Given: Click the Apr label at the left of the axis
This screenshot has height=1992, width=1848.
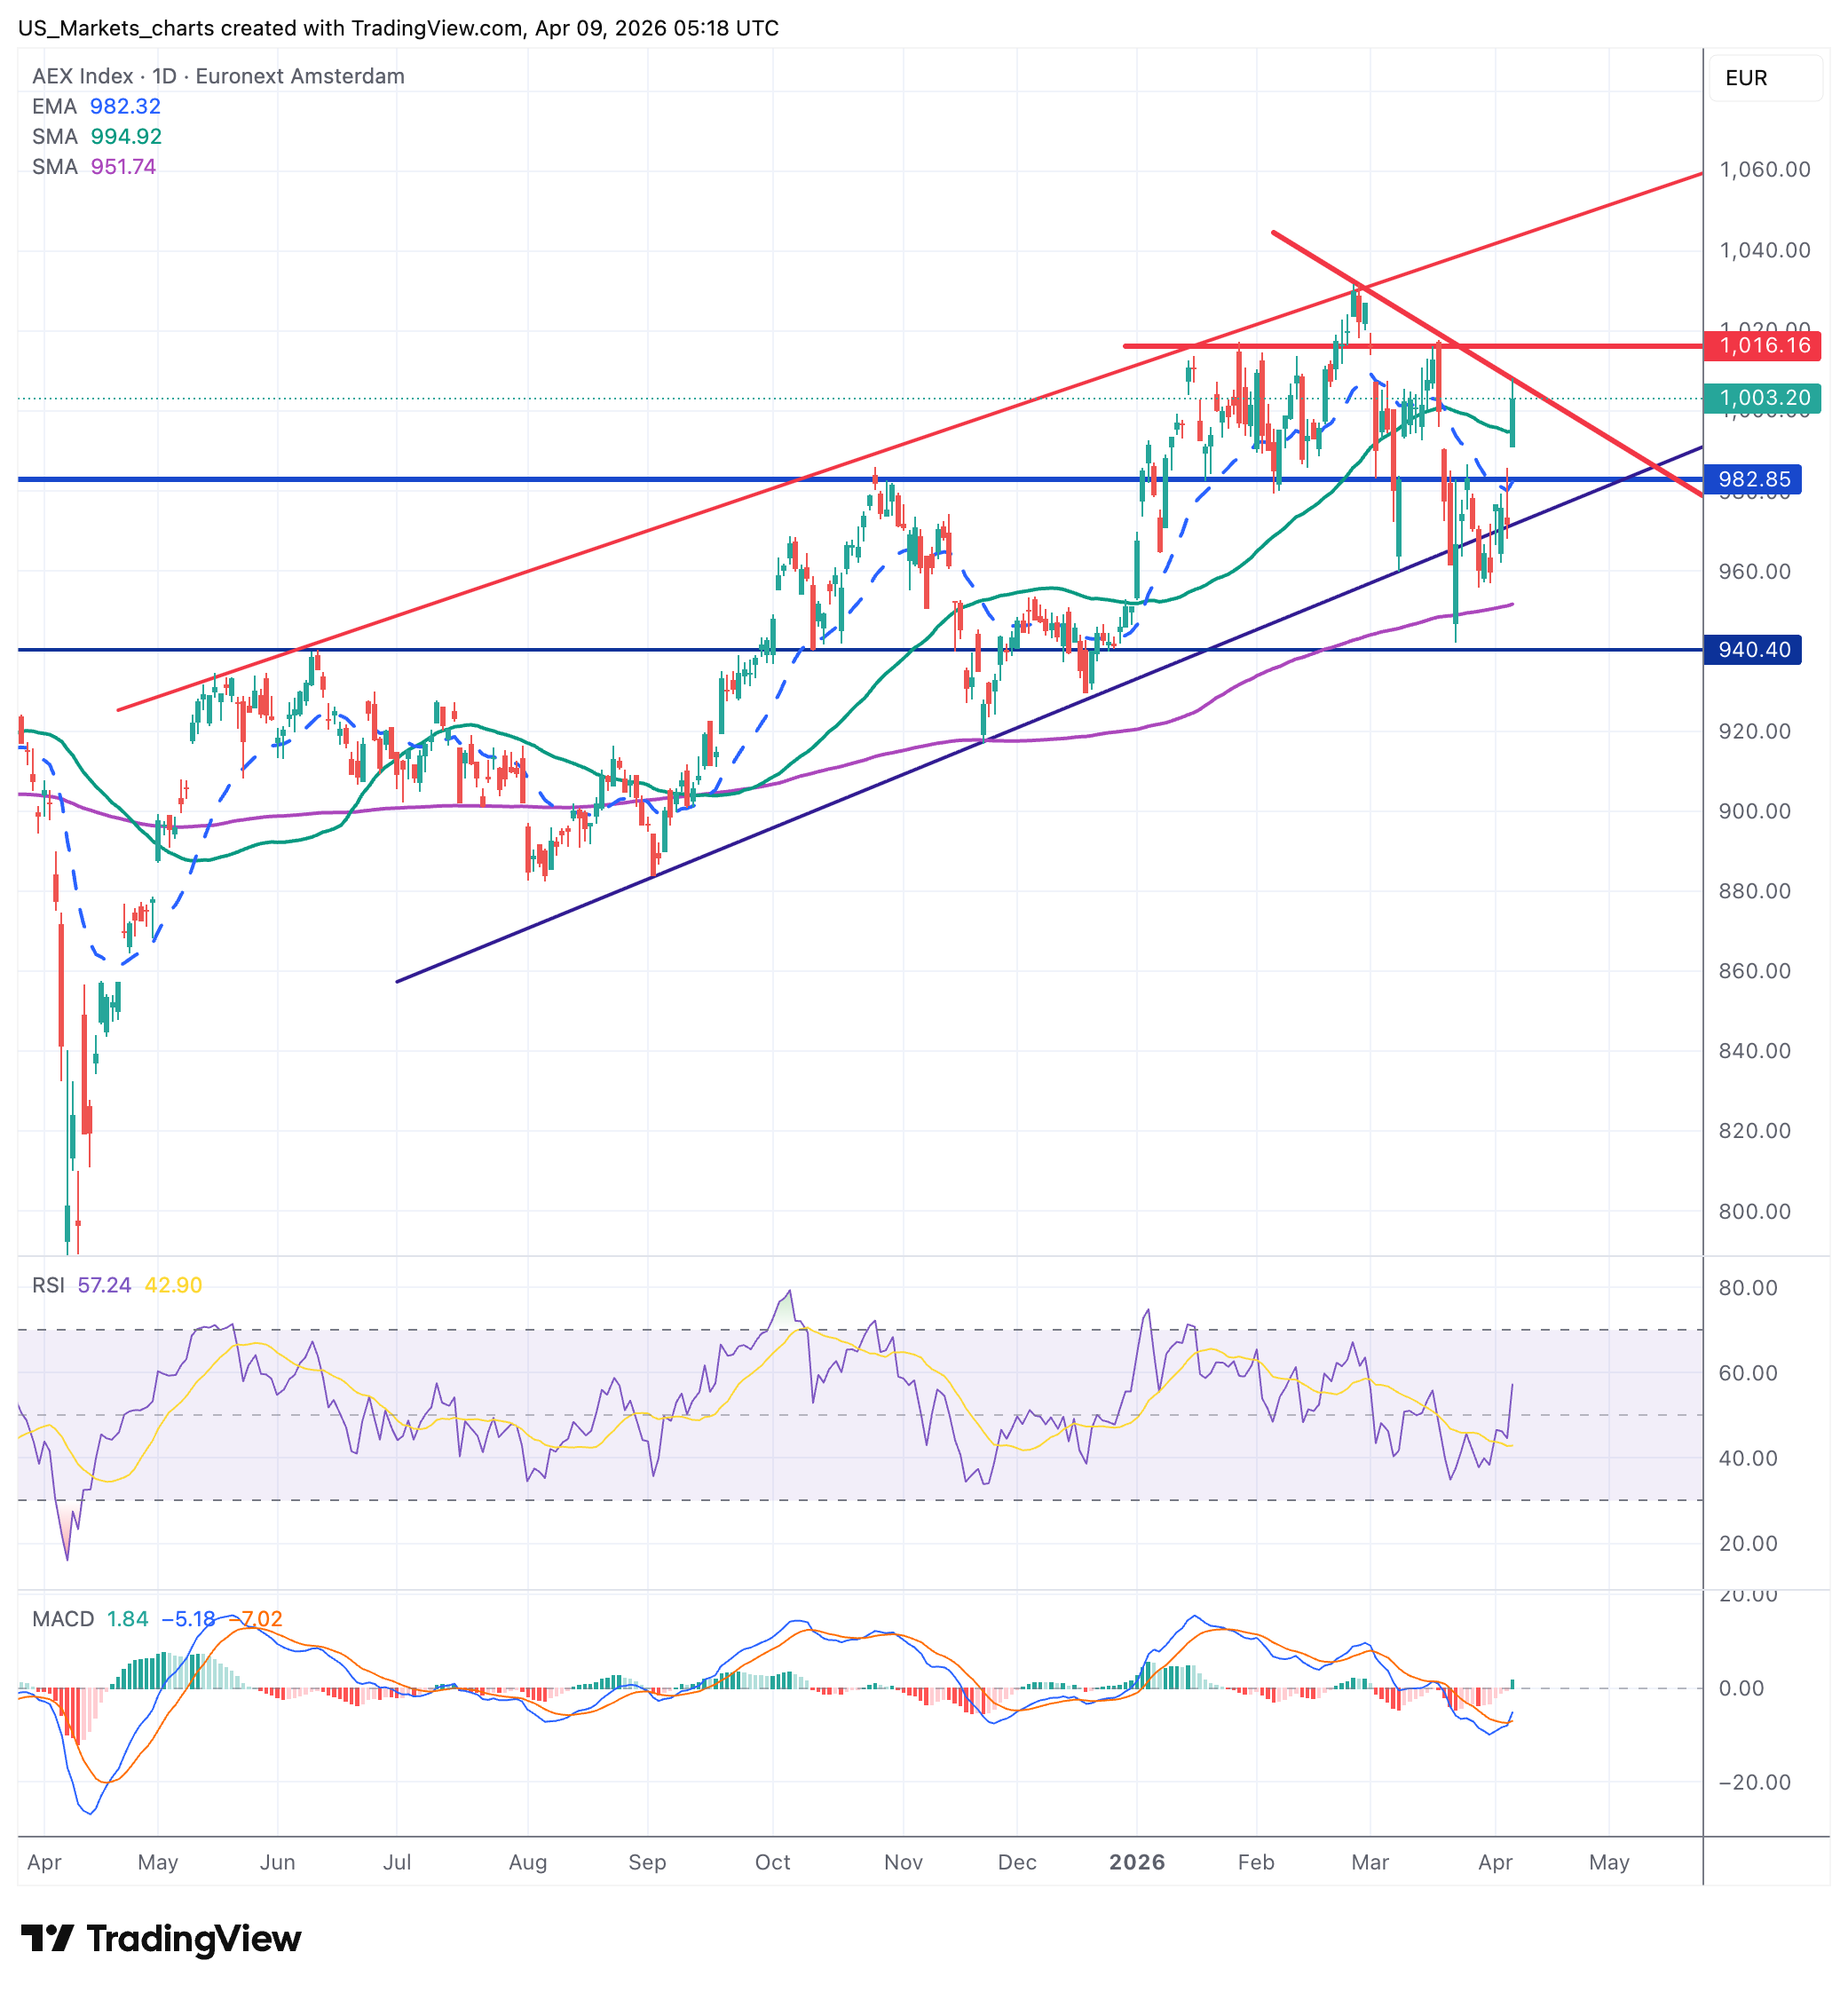Looking at the screenshot, I should [x=44, y=1862].
